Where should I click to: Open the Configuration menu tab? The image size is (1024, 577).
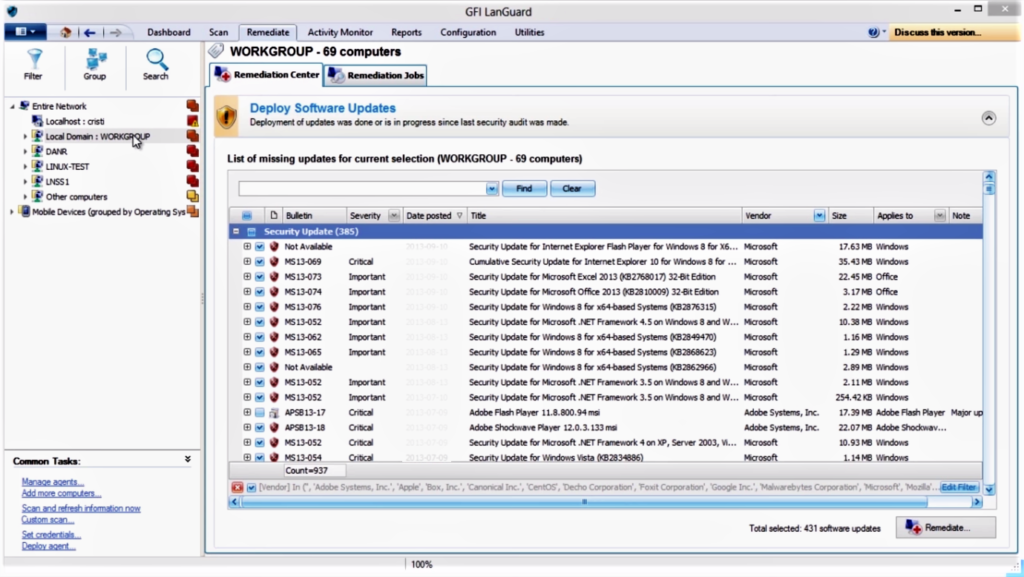468,32
